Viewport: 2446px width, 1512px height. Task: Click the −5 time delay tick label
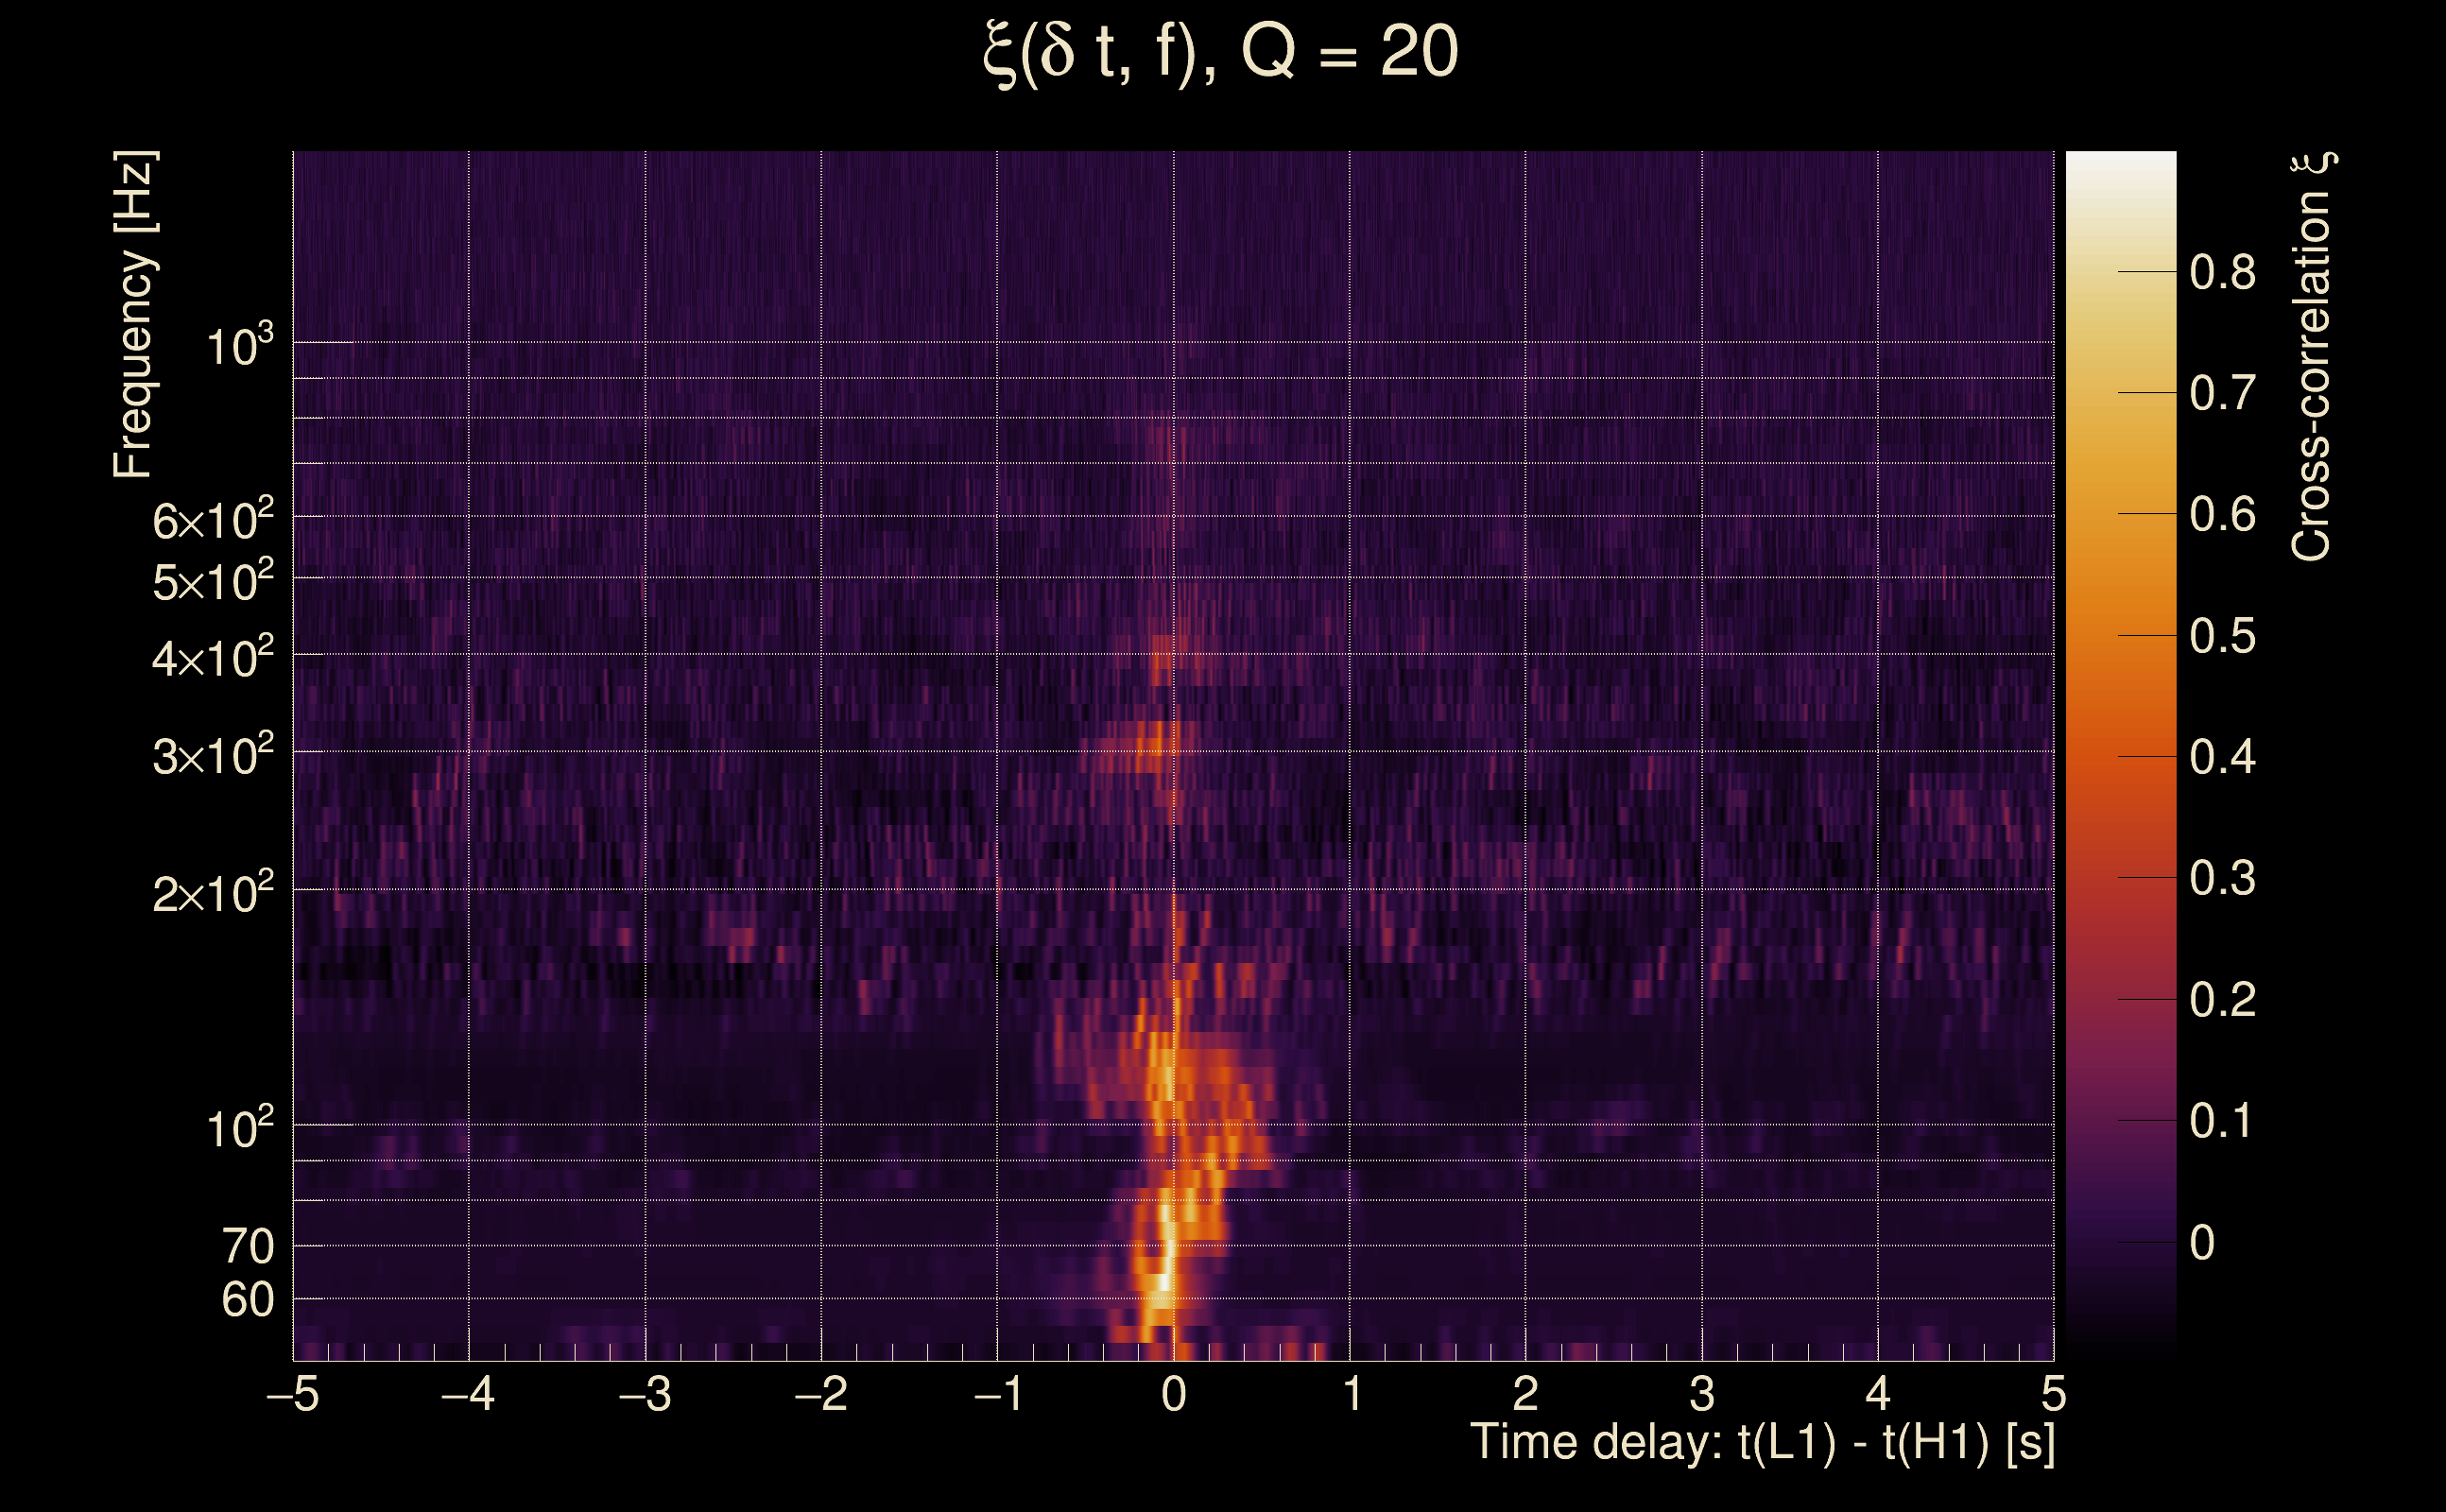pyautogui.click(x=293, y=1394)
